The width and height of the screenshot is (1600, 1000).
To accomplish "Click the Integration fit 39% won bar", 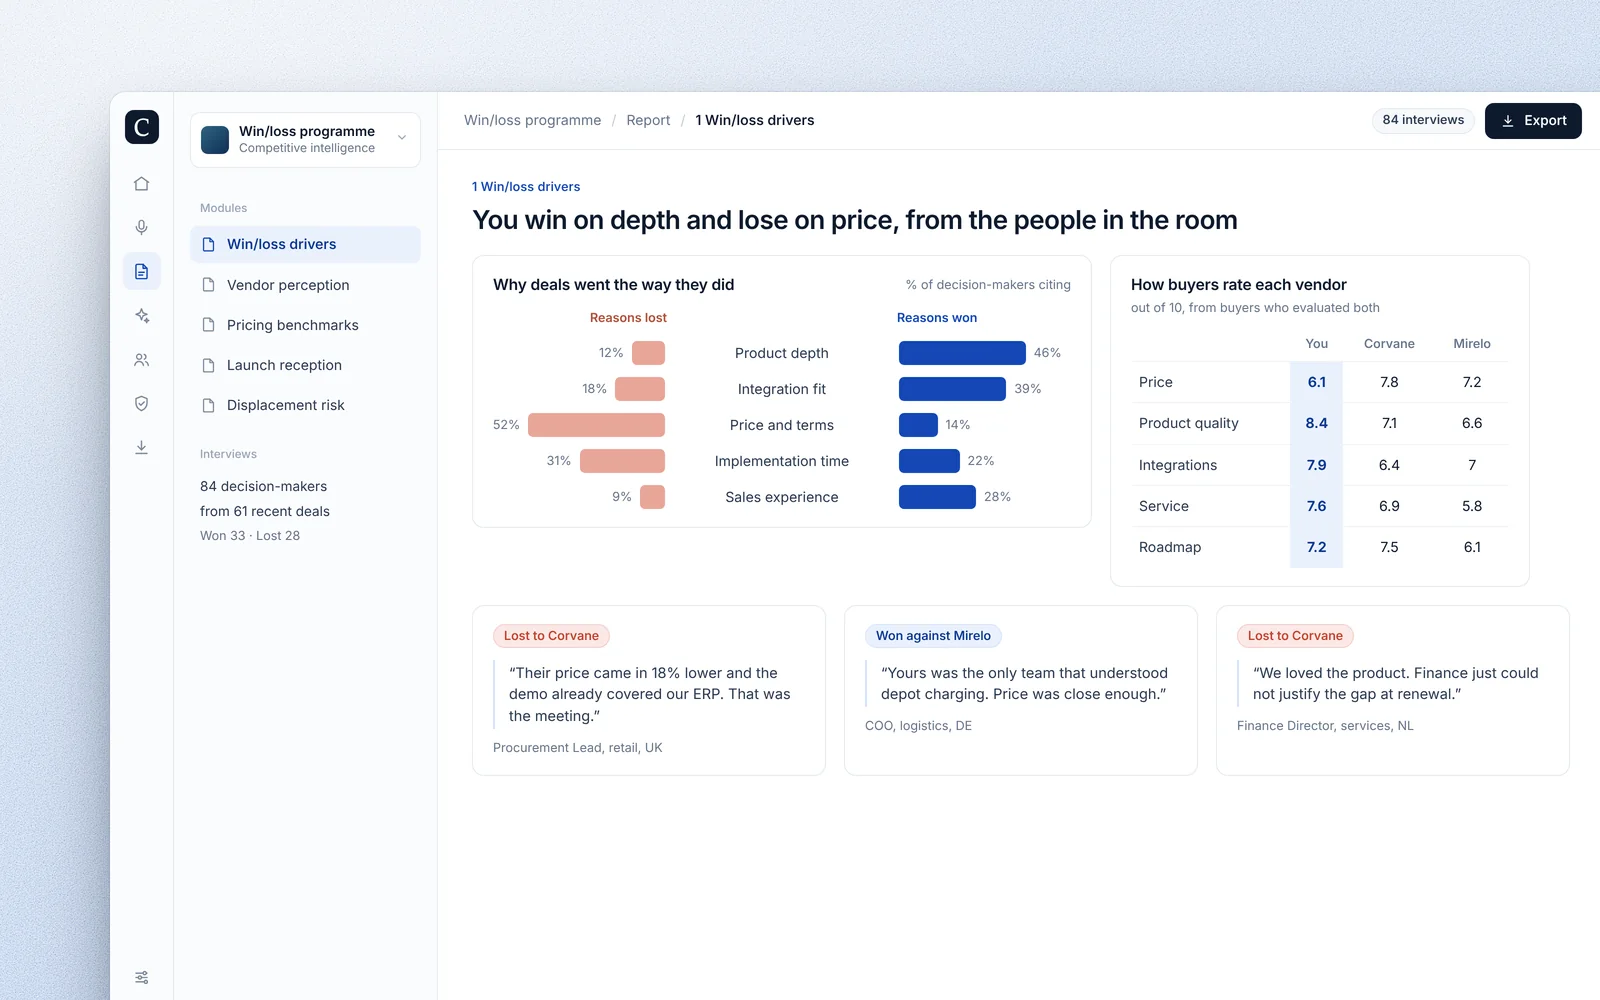I will [x=952, y=389].
